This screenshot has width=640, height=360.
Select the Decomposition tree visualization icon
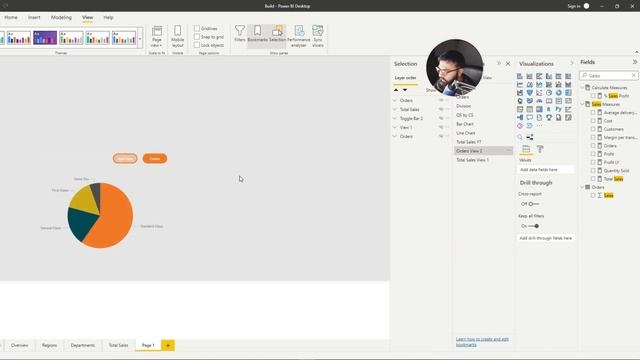click(520, 118)
